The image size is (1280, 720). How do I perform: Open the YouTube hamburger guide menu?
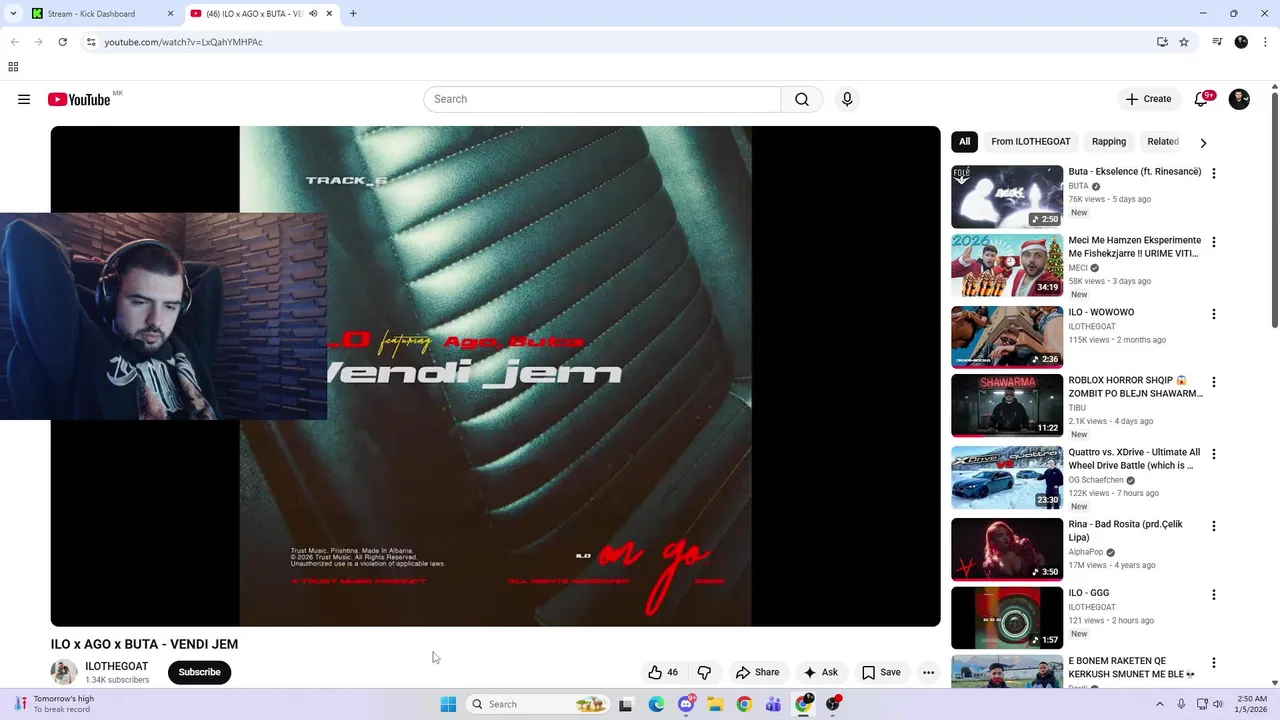pos(24,99)
